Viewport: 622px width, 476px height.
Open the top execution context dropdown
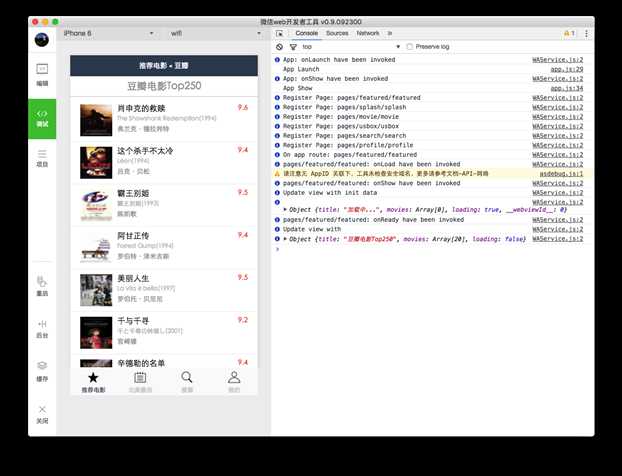[x=351, y=47]
